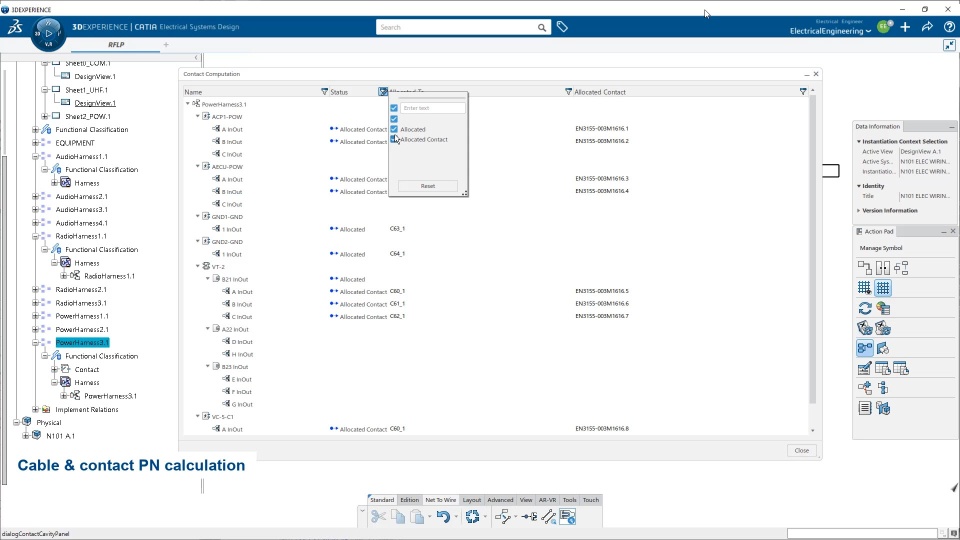Select PowerHarness3.1 in the tree

[x=82, y=343]
